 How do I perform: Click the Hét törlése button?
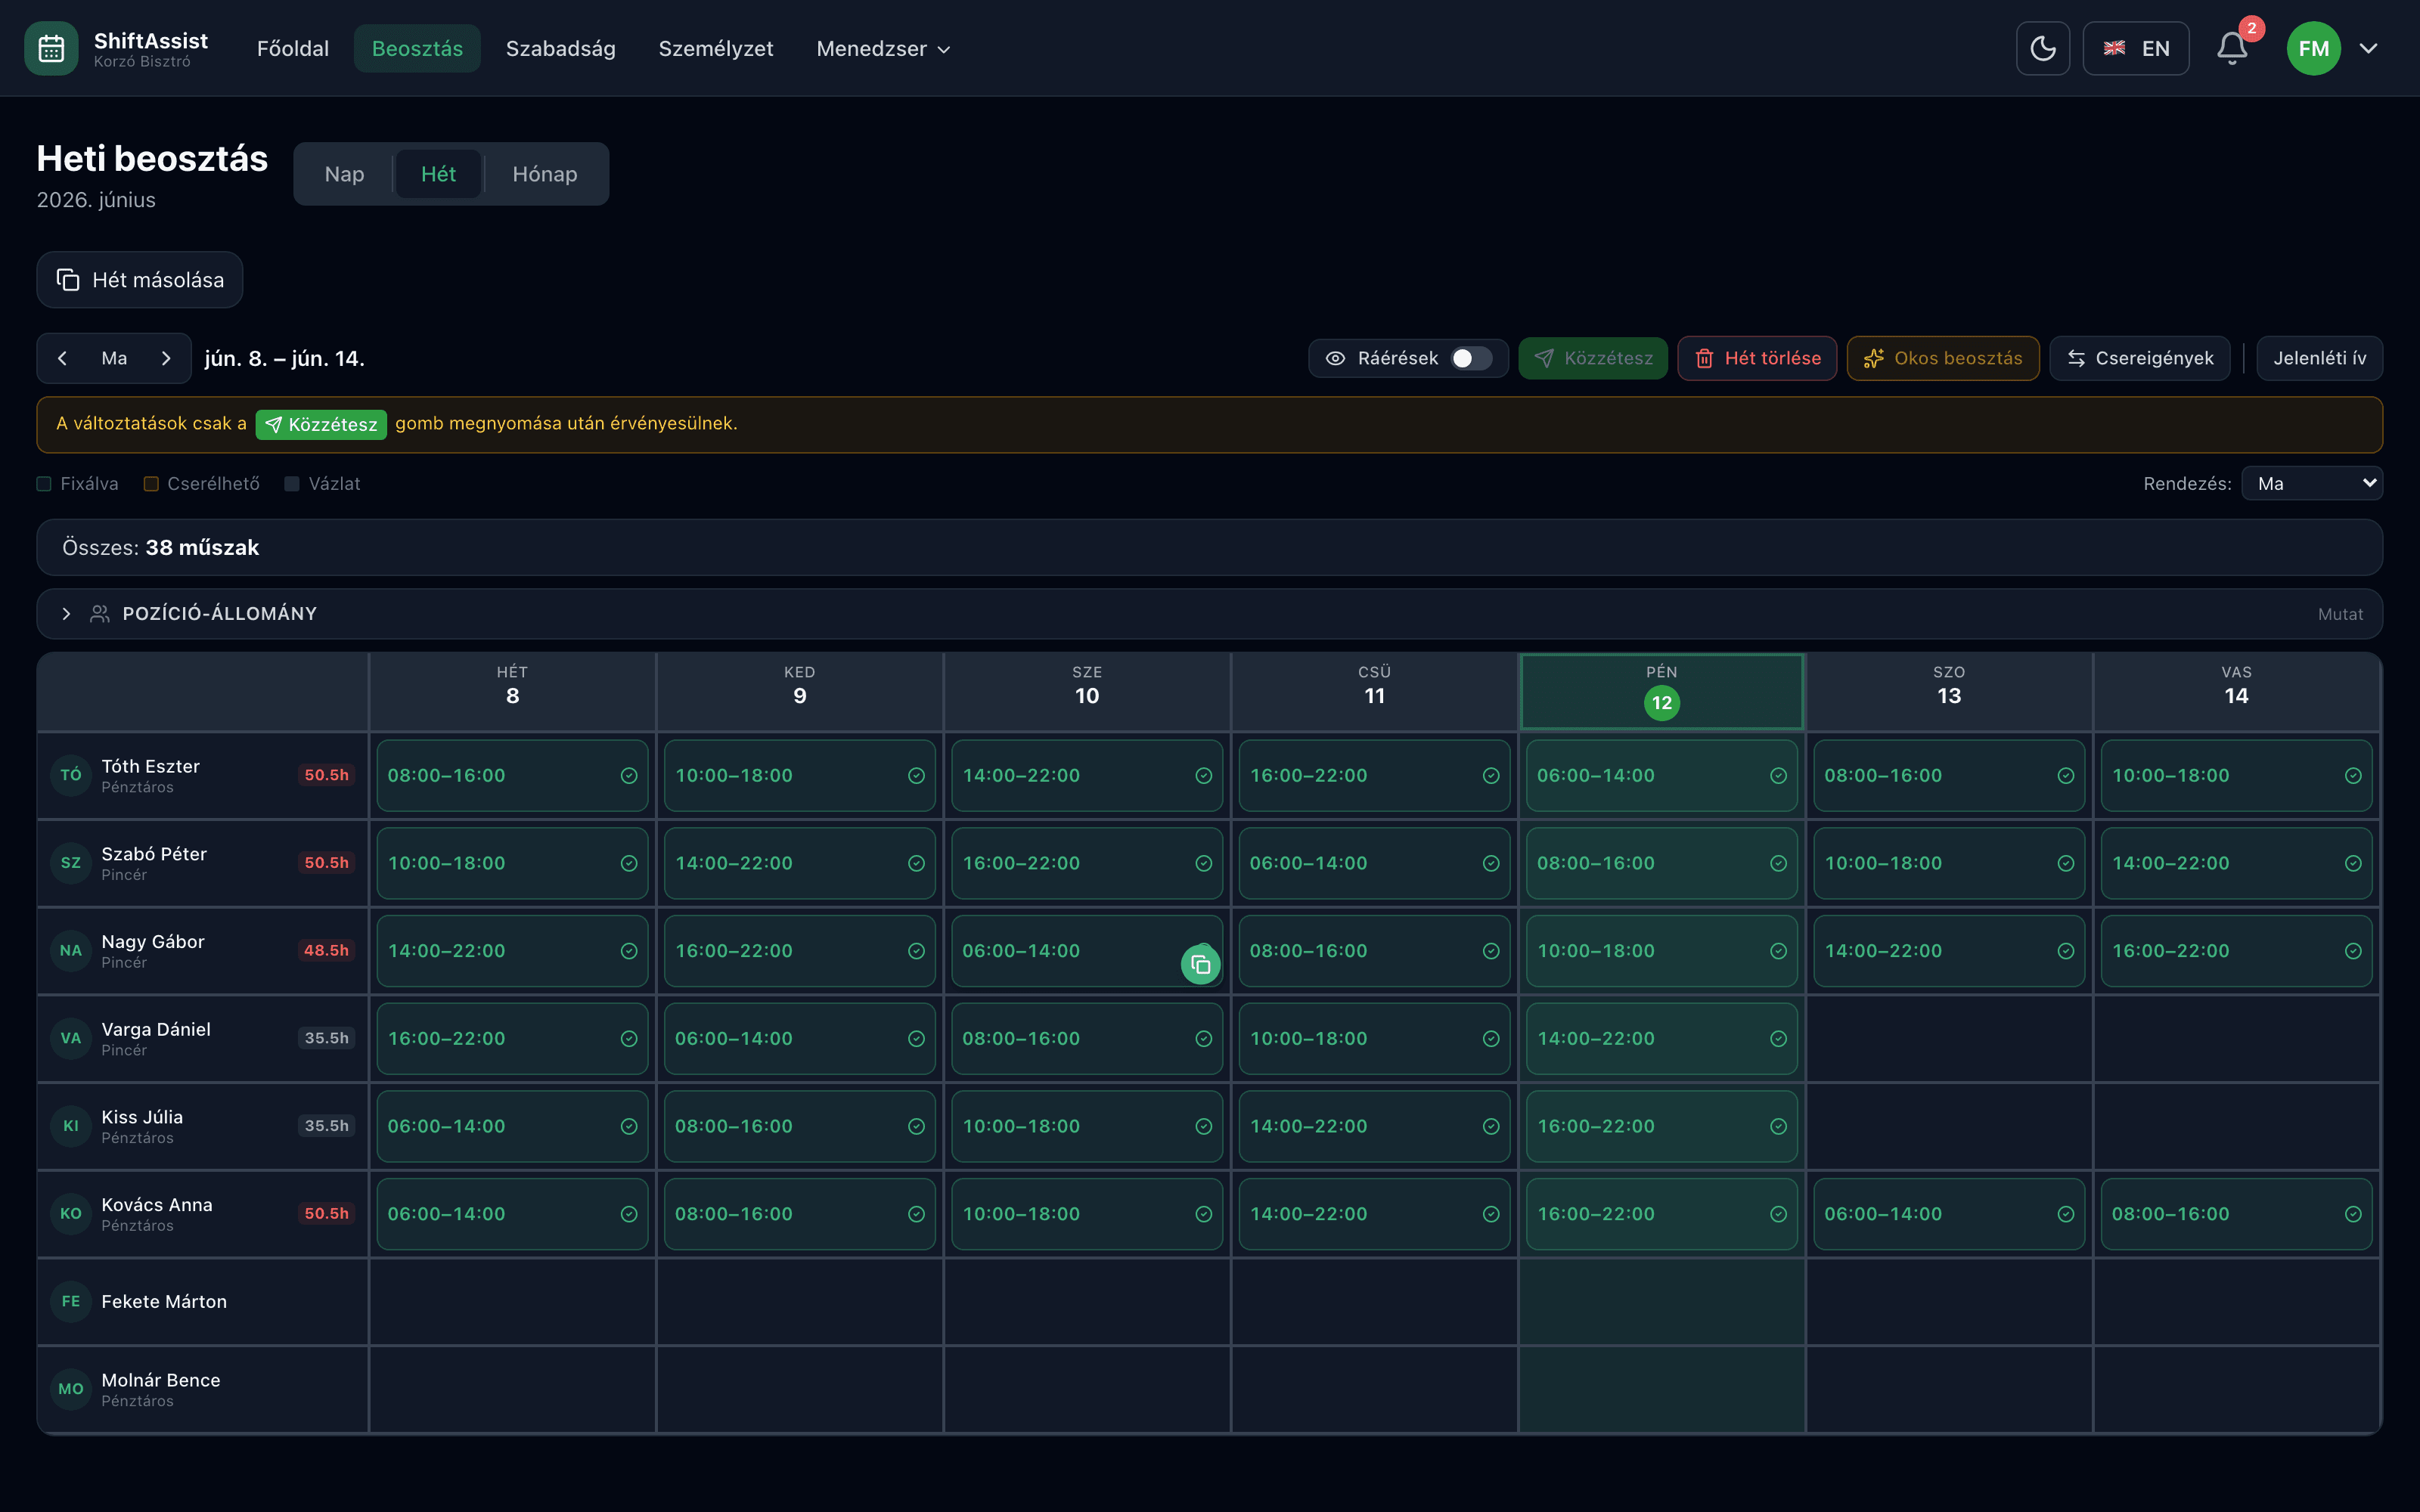point(1757,358)
